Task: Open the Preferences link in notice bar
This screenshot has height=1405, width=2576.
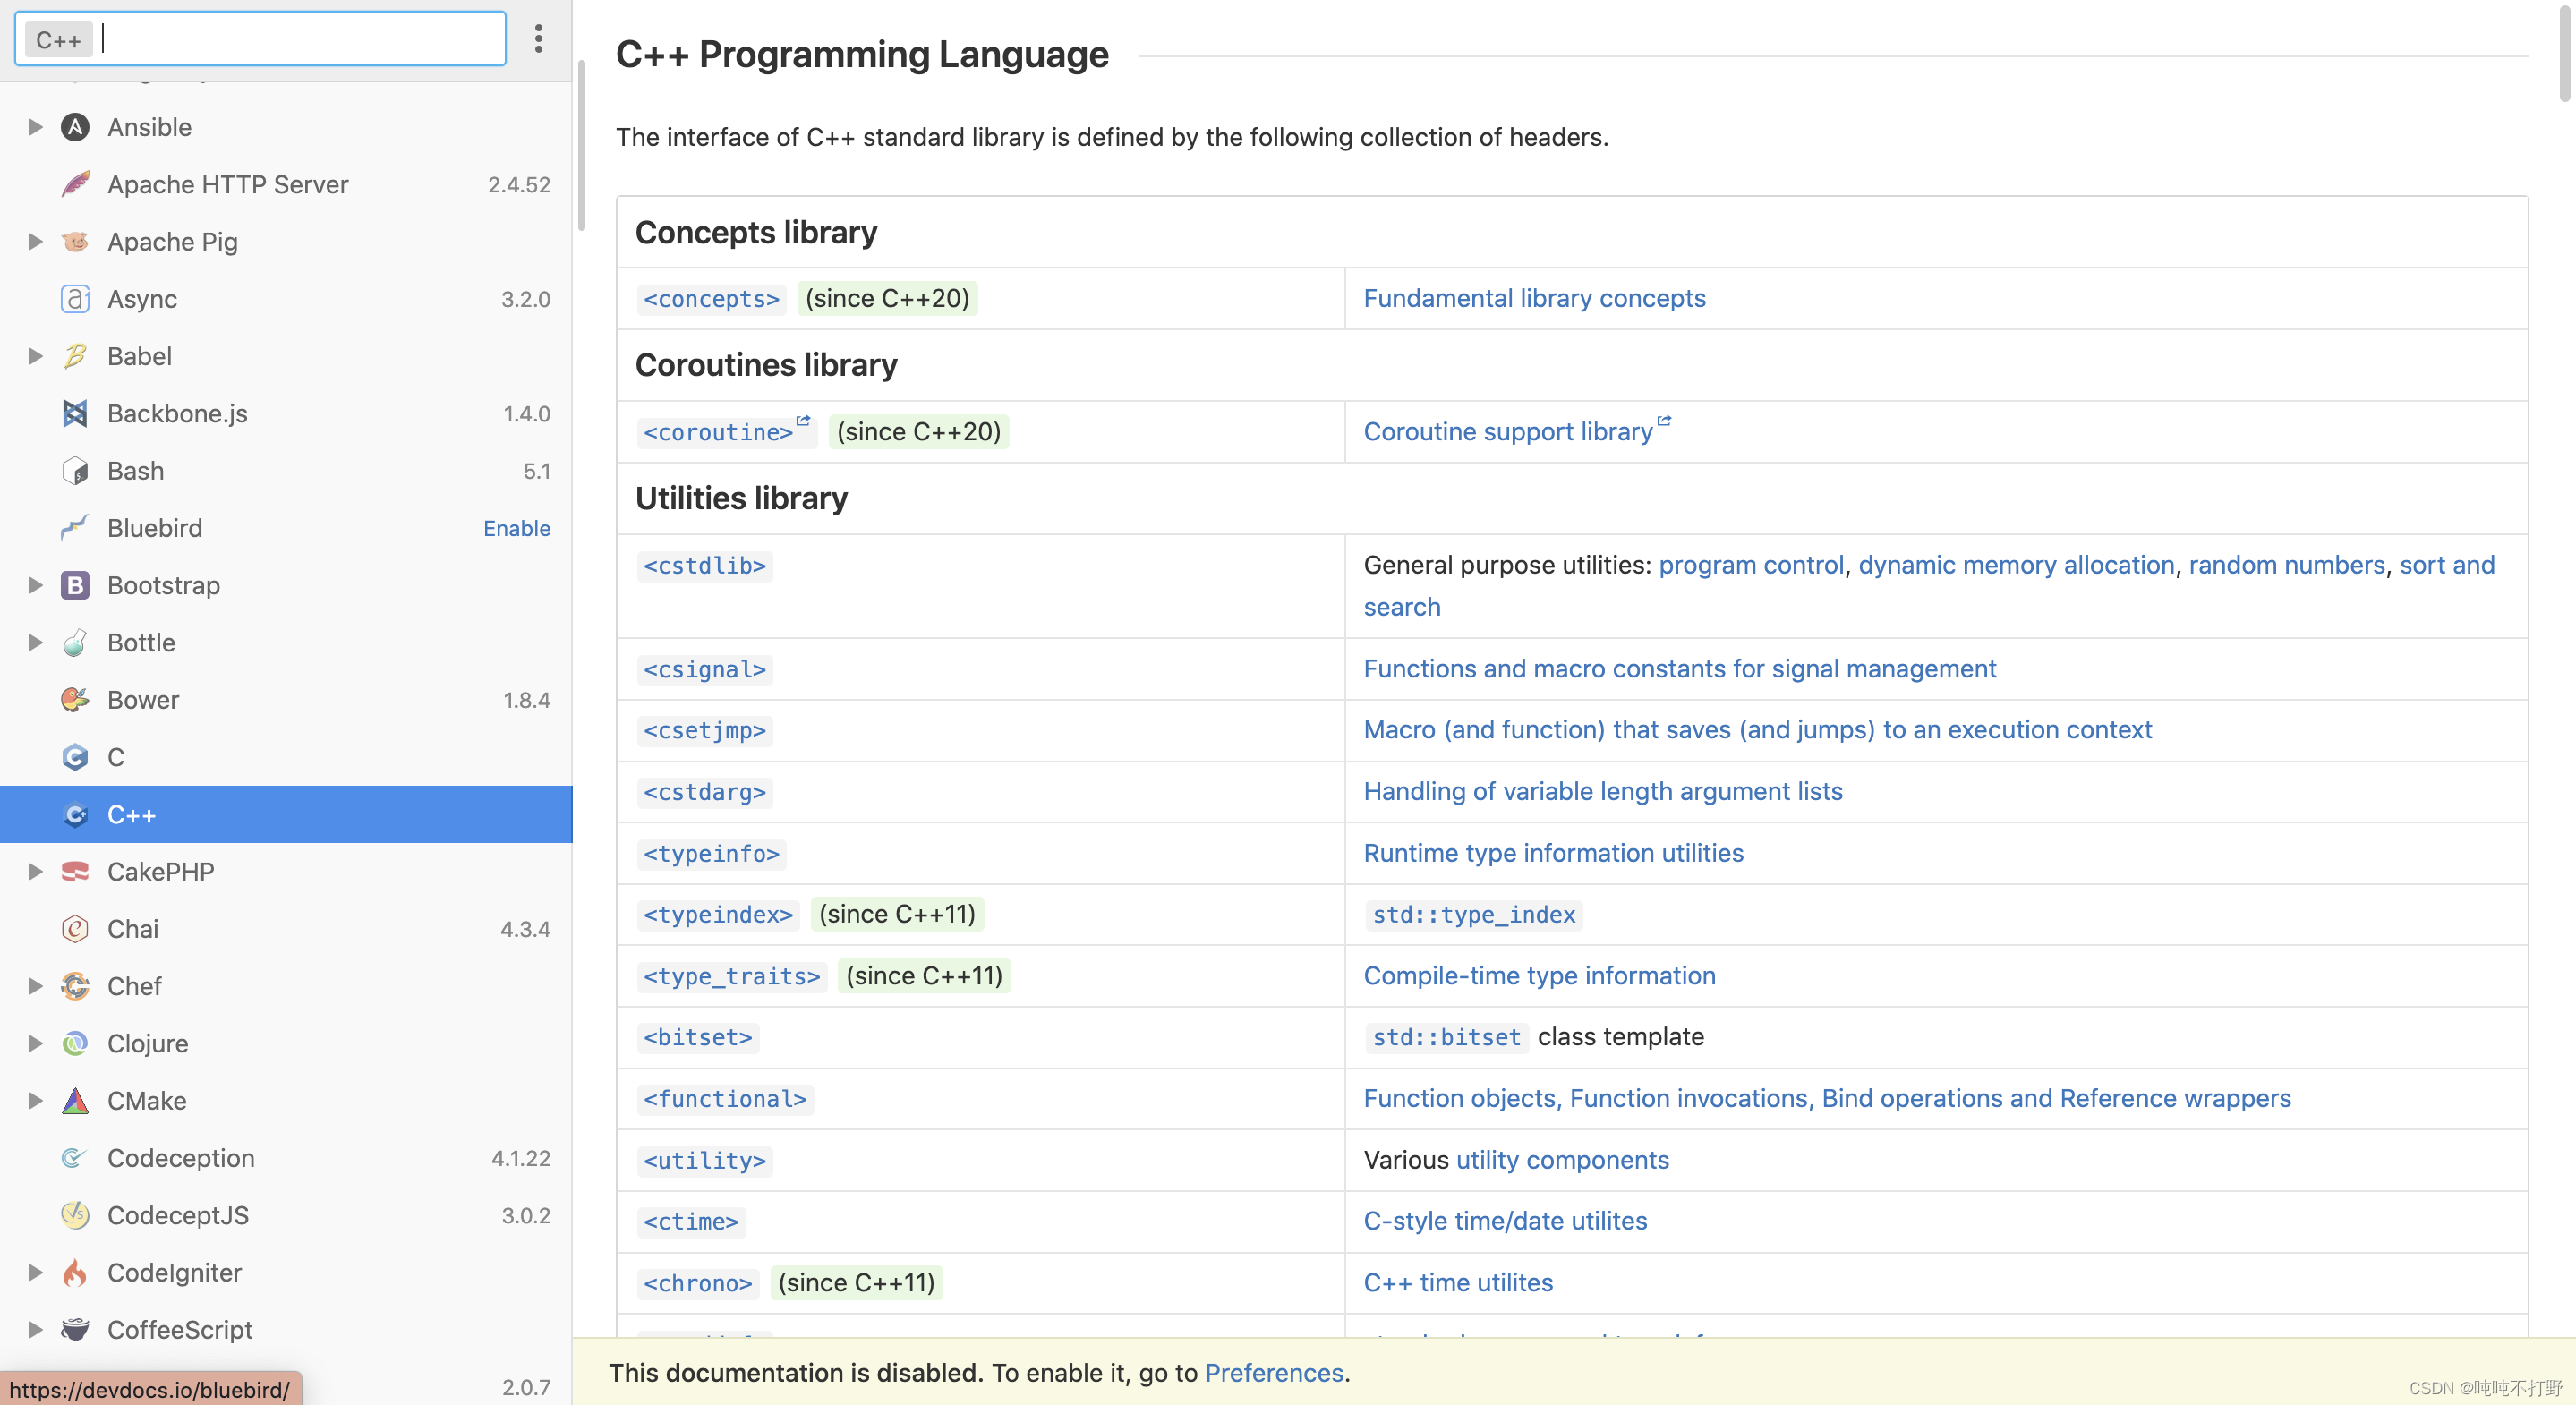Action: pyautogui.click(x=1273, y=1372)
